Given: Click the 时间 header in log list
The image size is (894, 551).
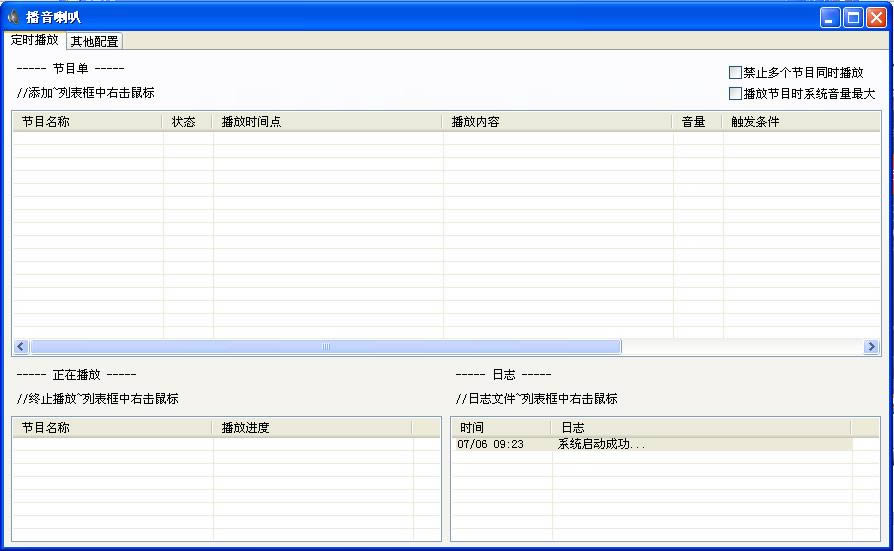Looking at the screenshot, I should pyautogui.click(x=501, y=427).
